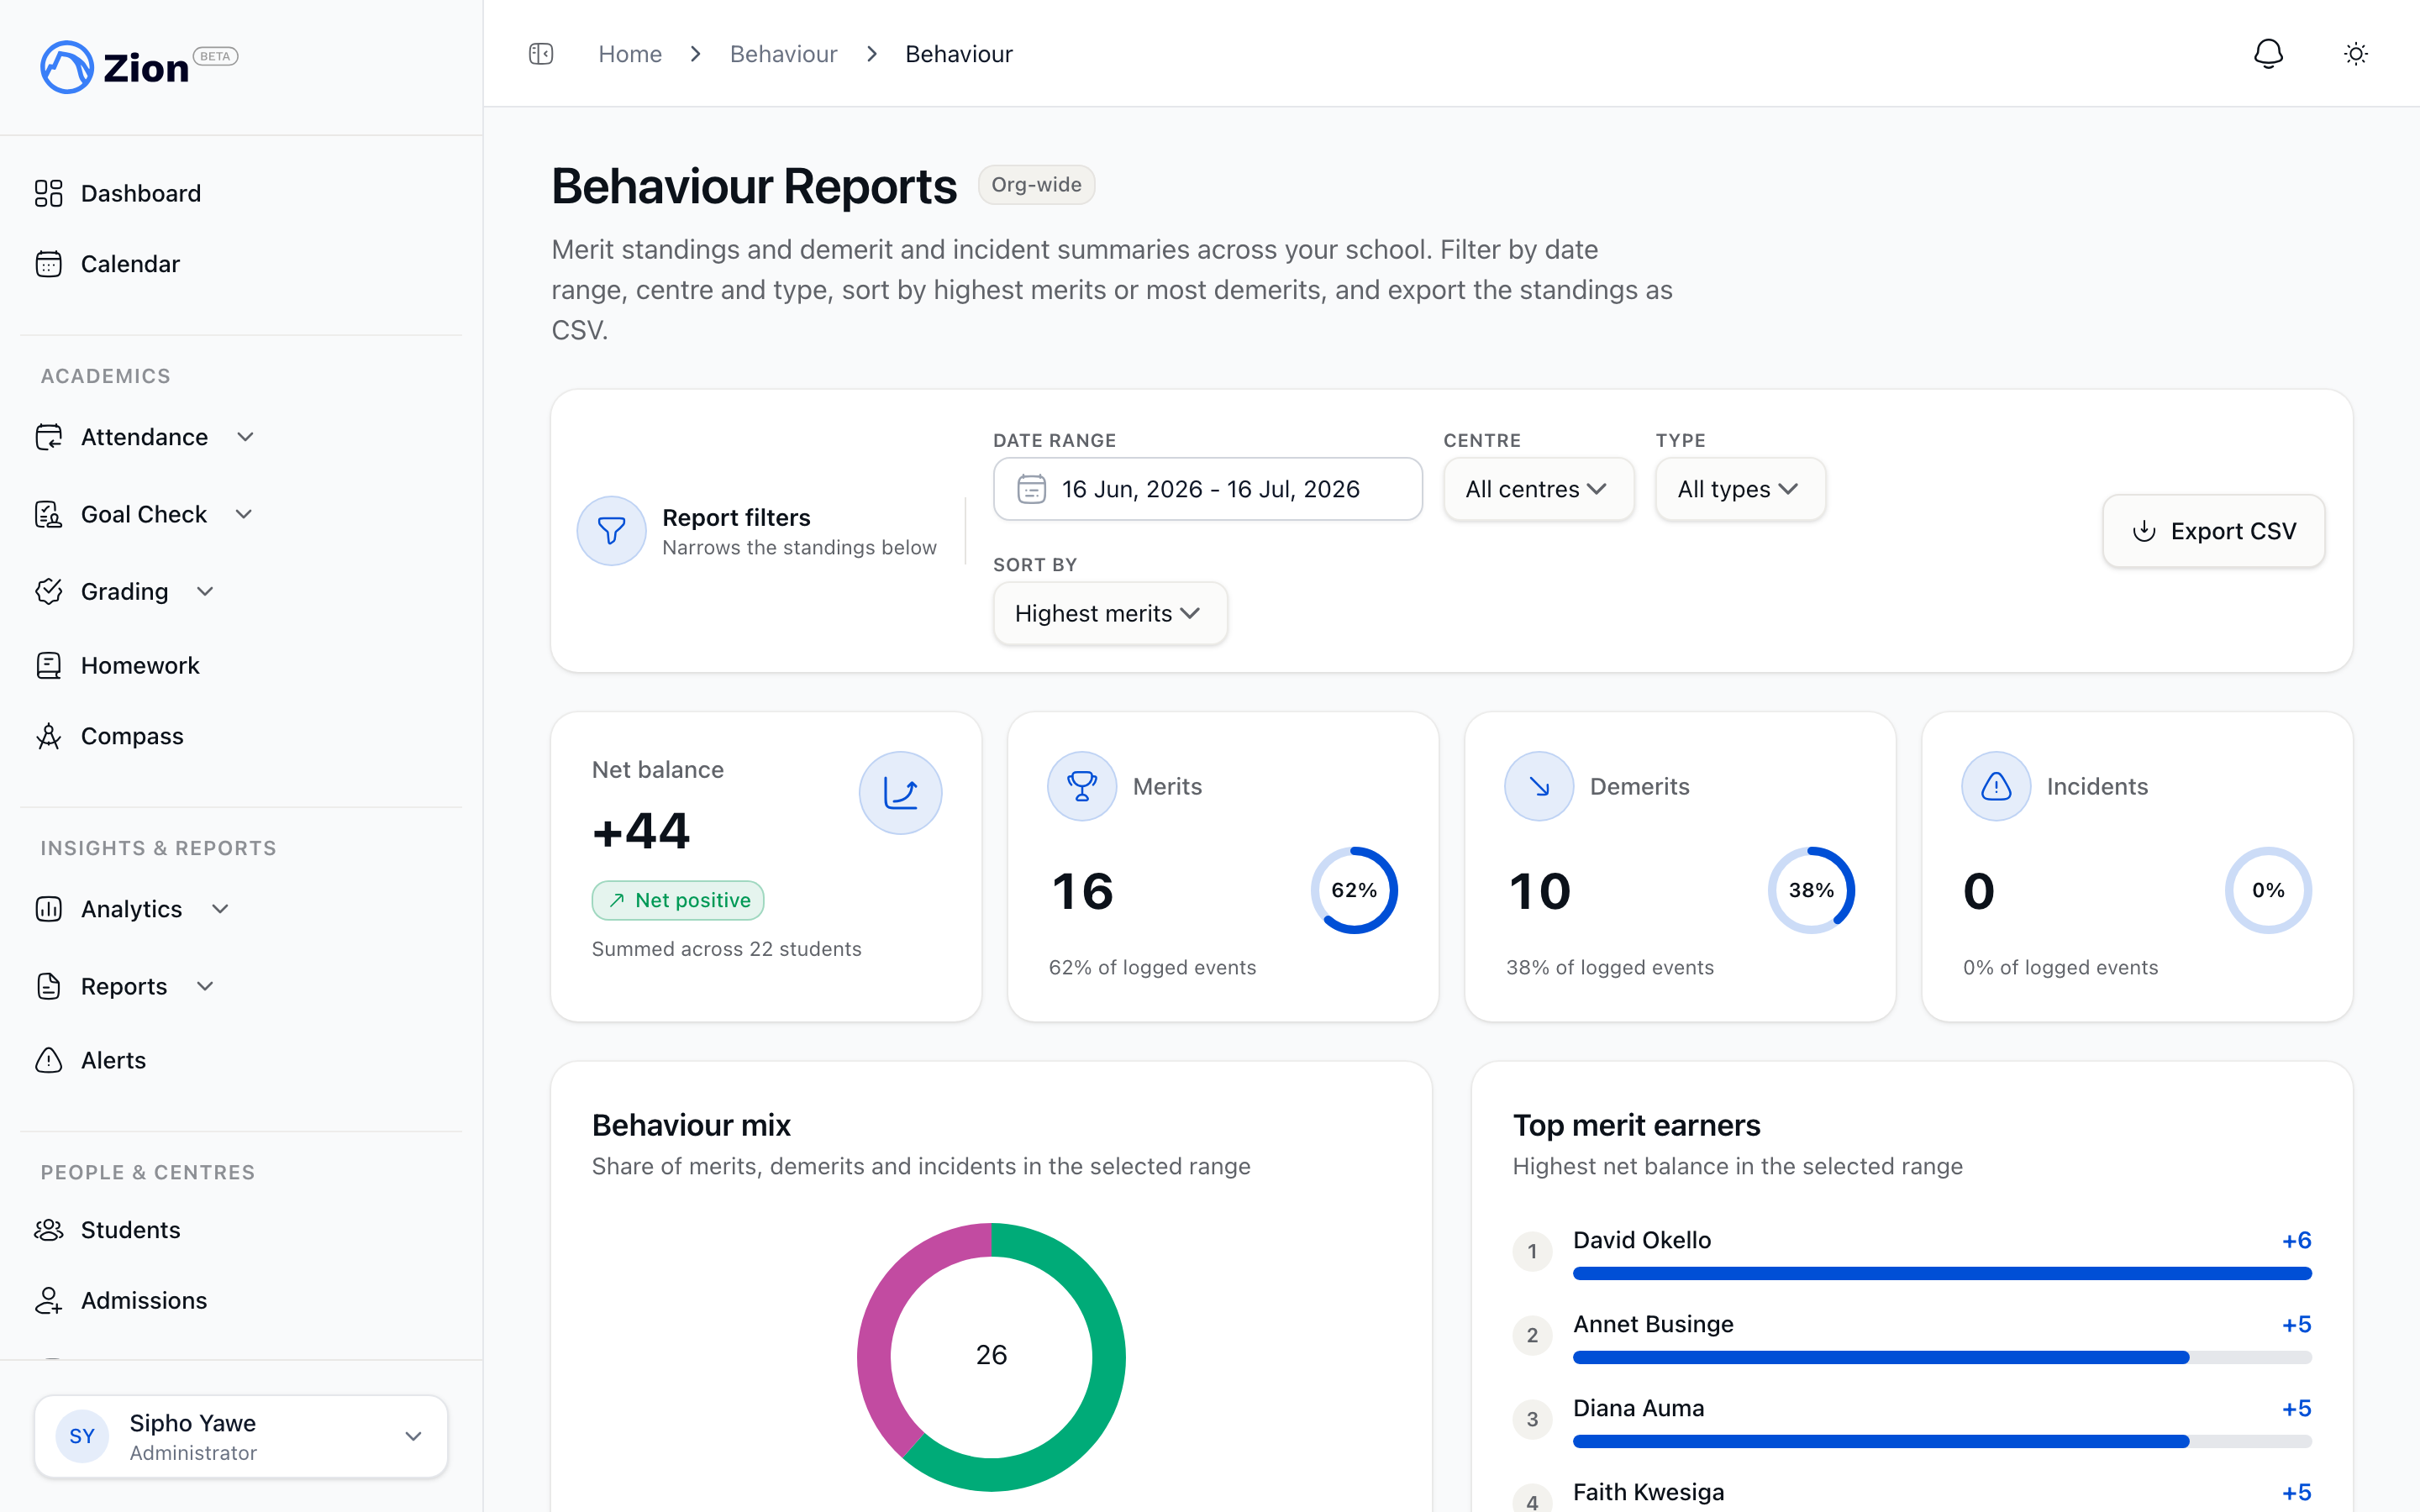
Task: Toggle the sidebar panel icon
Action: [x=541, y=54]
